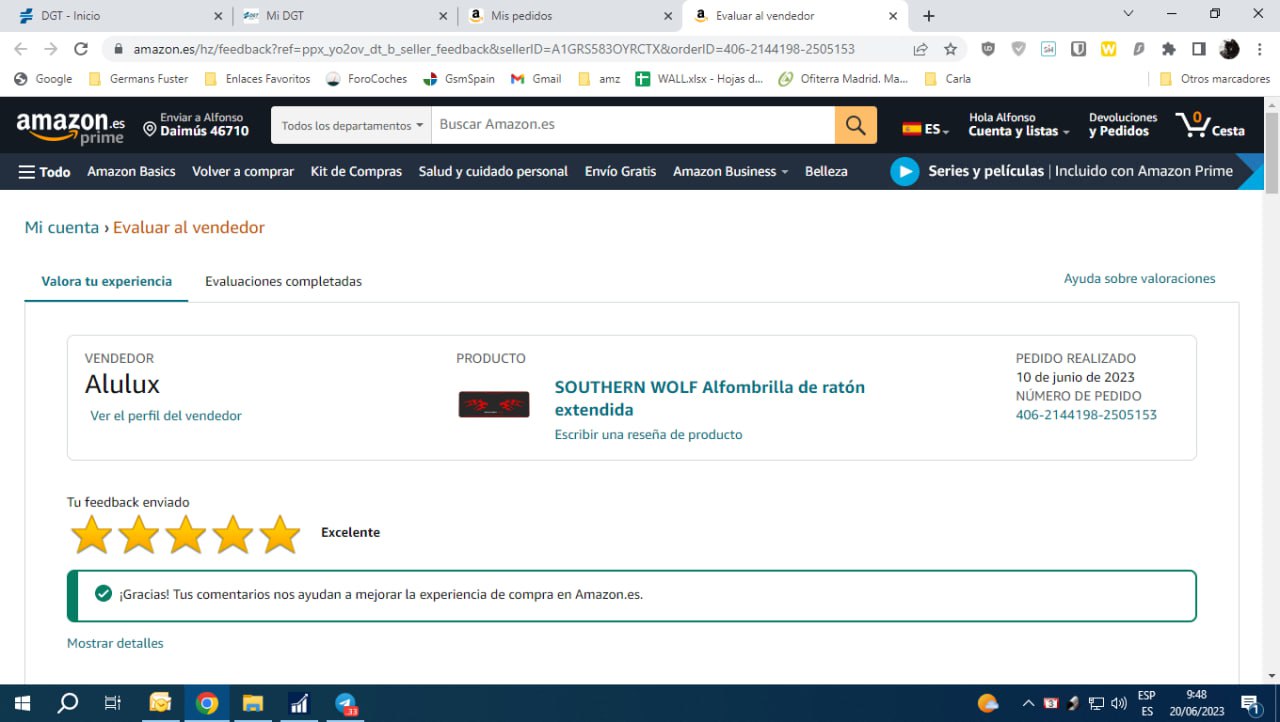
Task: Open the Todo hamburger menu
Action: point(44,172)
